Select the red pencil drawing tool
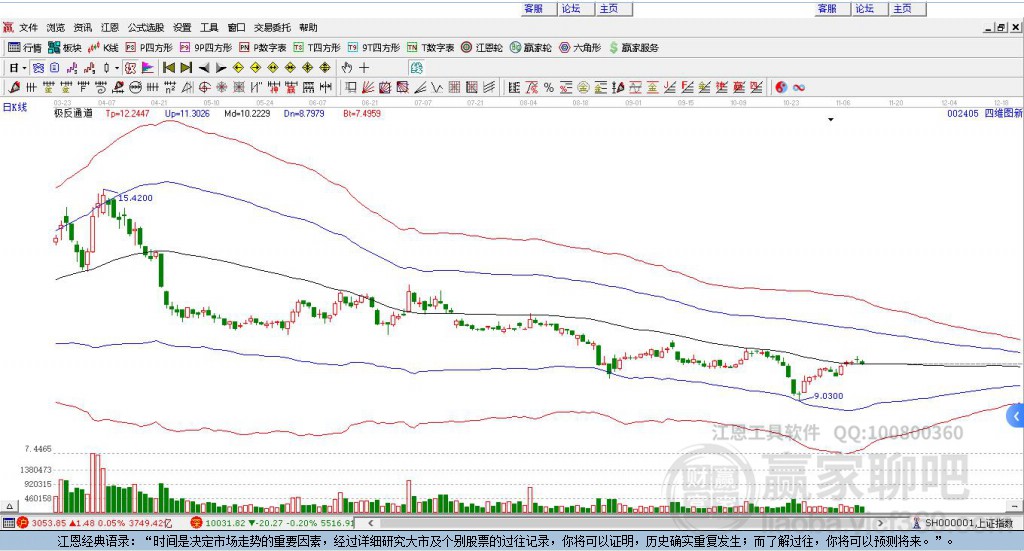 point(14,87)
